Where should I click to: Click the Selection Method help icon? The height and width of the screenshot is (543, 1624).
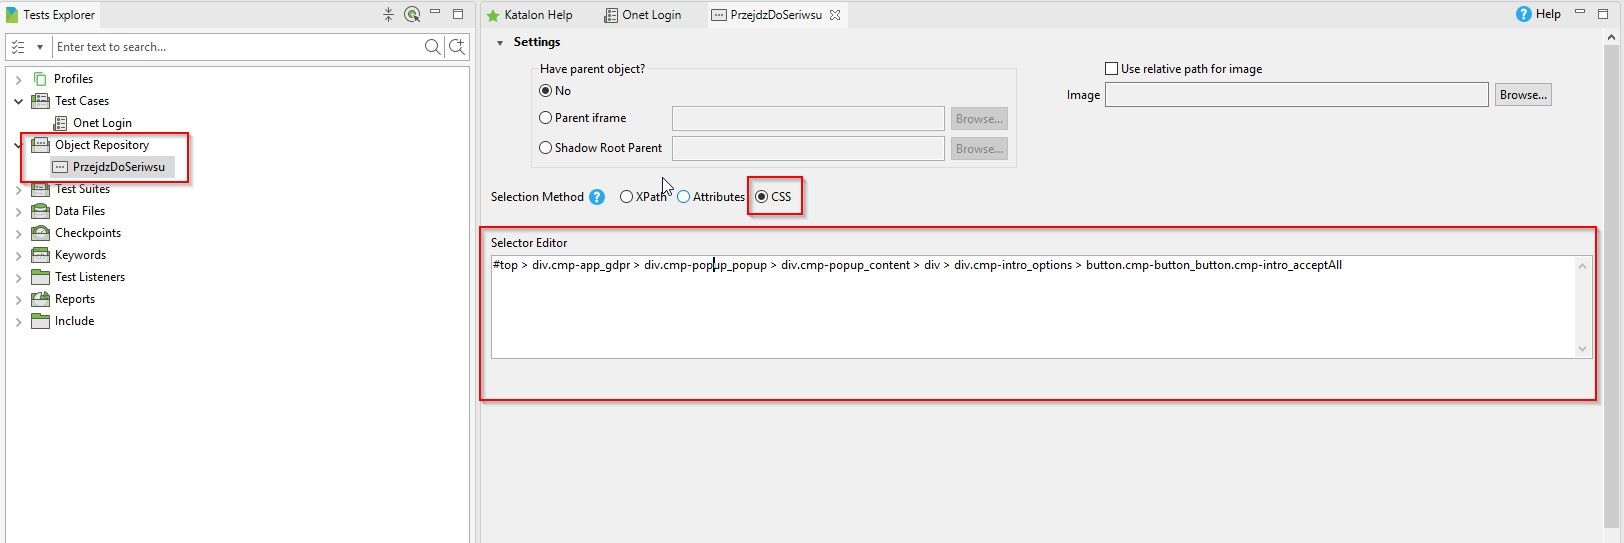pos(597,197)
